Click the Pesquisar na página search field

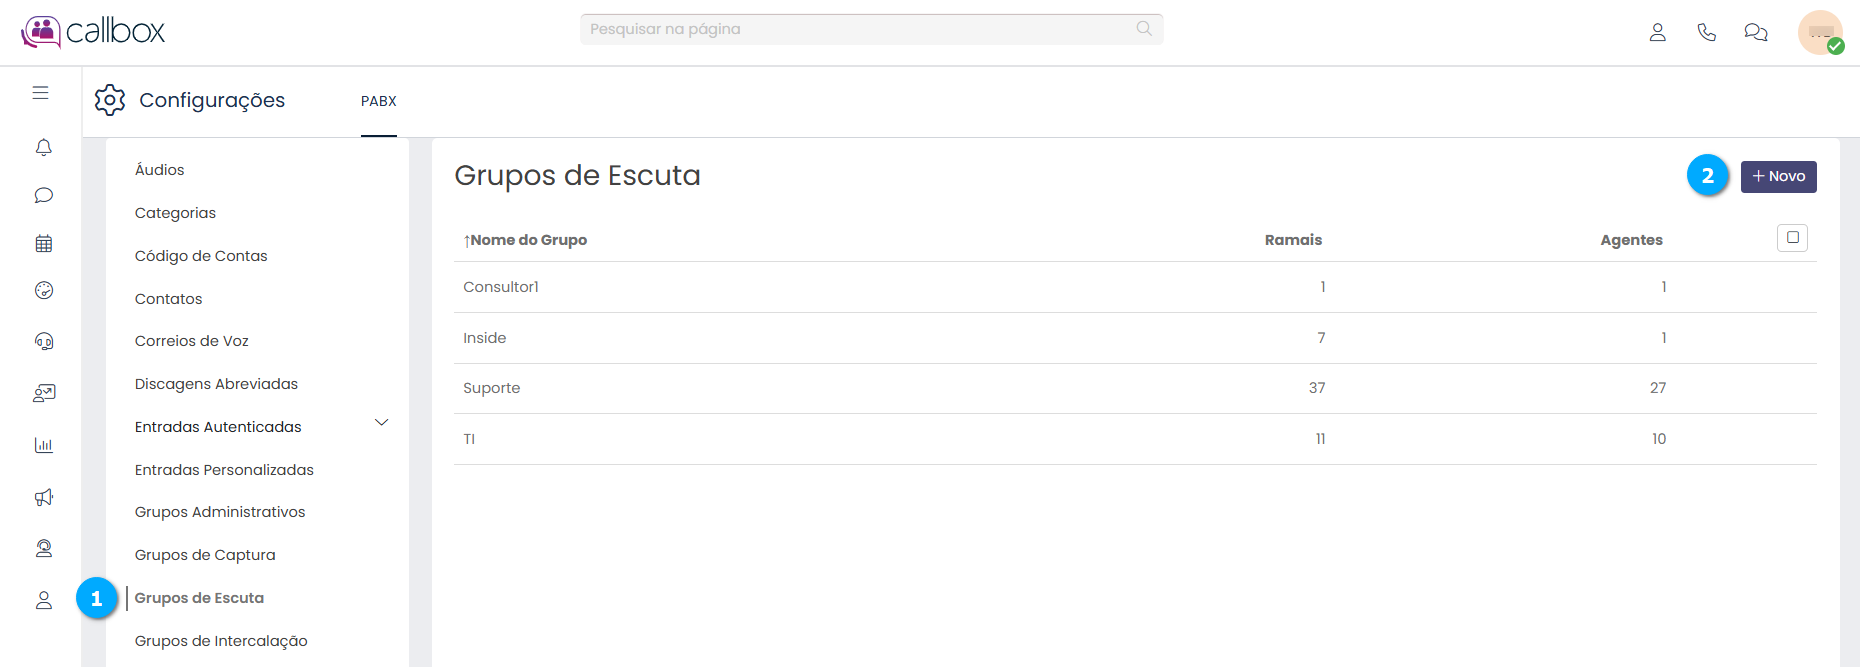(x=860, y=29)
